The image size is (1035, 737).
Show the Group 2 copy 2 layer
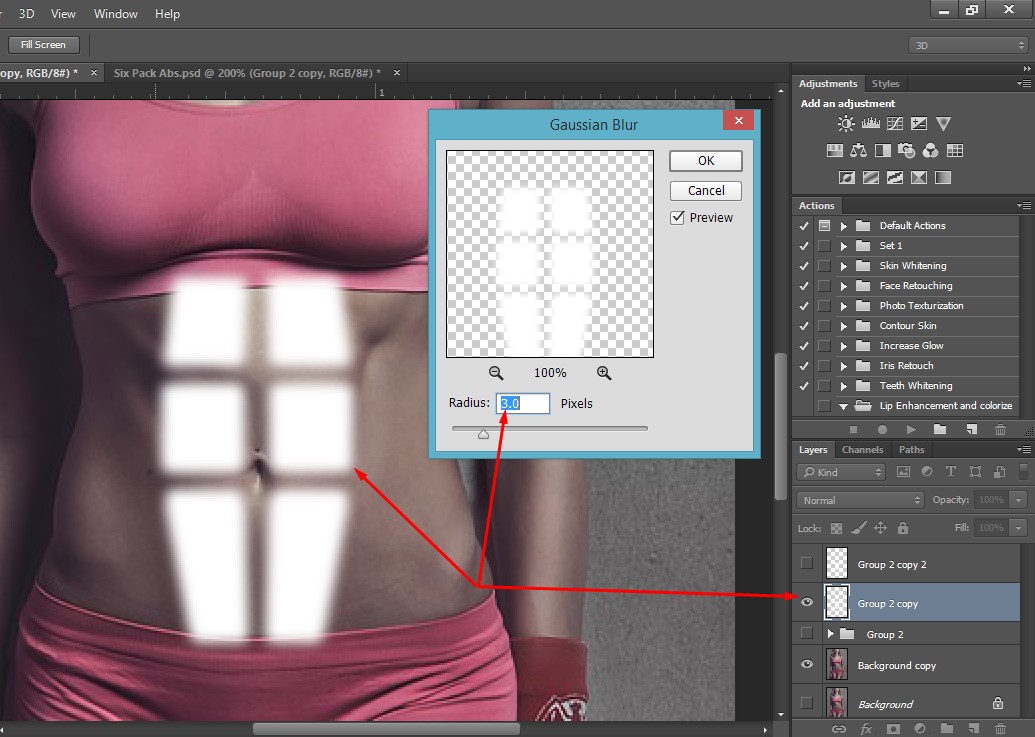coord(806,564)
